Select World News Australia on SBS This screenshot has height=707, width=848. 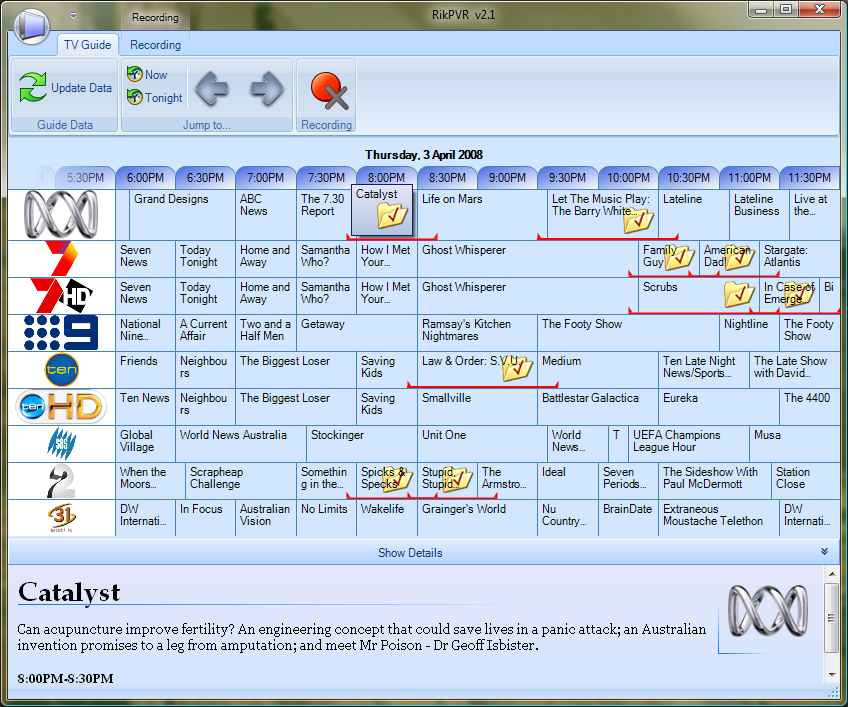coord(241,444)
